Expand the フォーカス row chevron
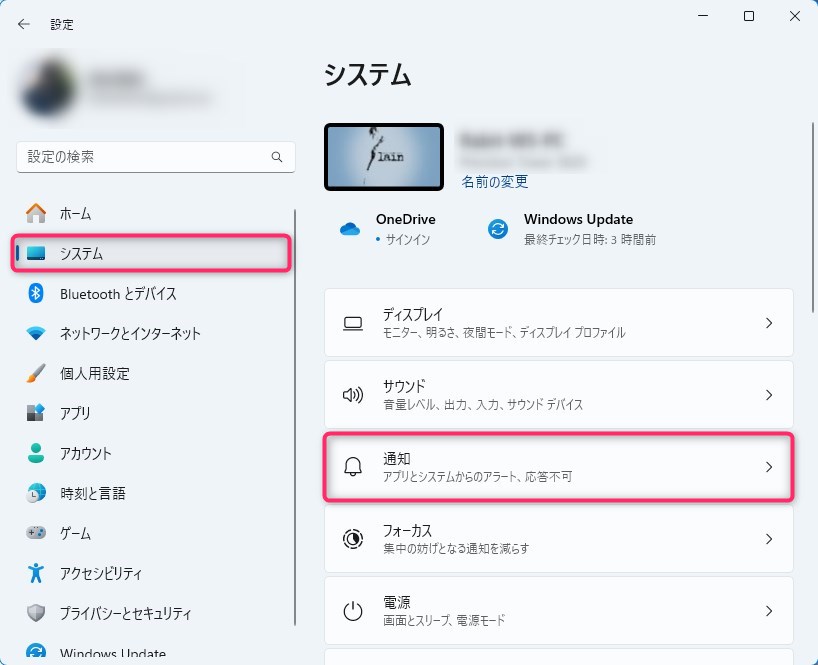 (x=768, y=539)
